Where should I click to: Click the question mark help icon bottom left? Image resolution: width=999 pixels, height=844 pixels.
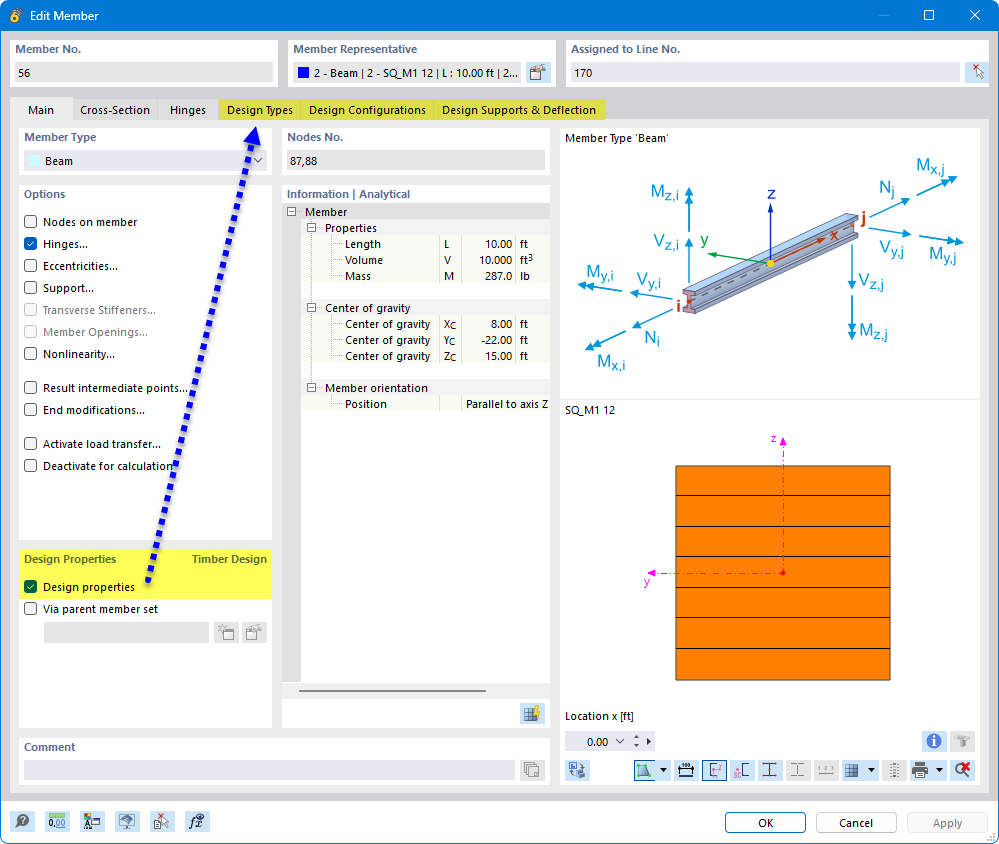(22, 821)
